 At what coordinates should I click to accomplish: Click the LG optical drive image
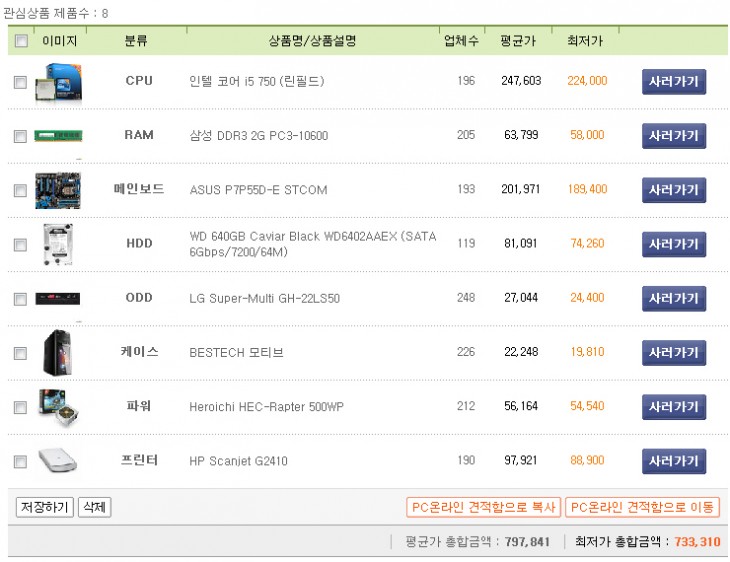[x=58, y=298]
